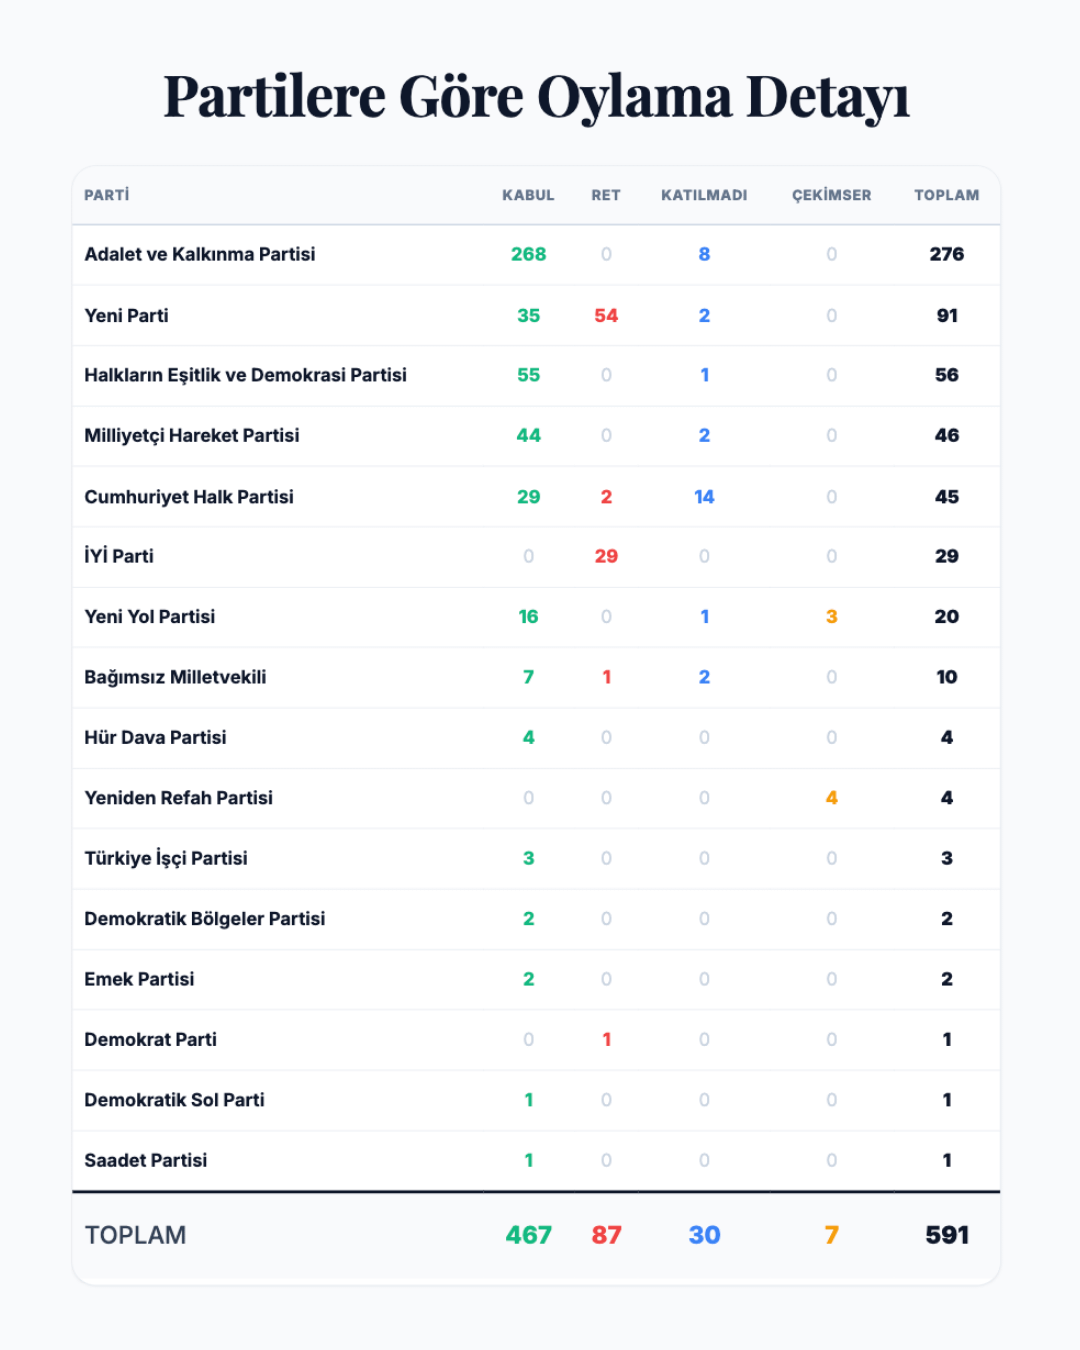Click the TOPLAM column header
This screenshot has width=1080, height=1350.
[947, 195]
